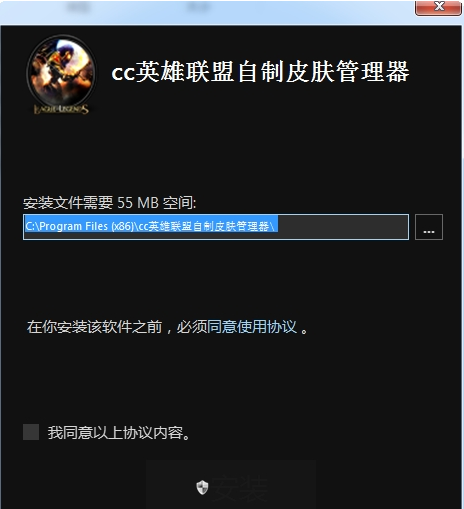Click the cc英雄联盟自制皮肤管理器 folder name in path
The height and width of the screenshot is (509, 464).
(x=204, y=226)
